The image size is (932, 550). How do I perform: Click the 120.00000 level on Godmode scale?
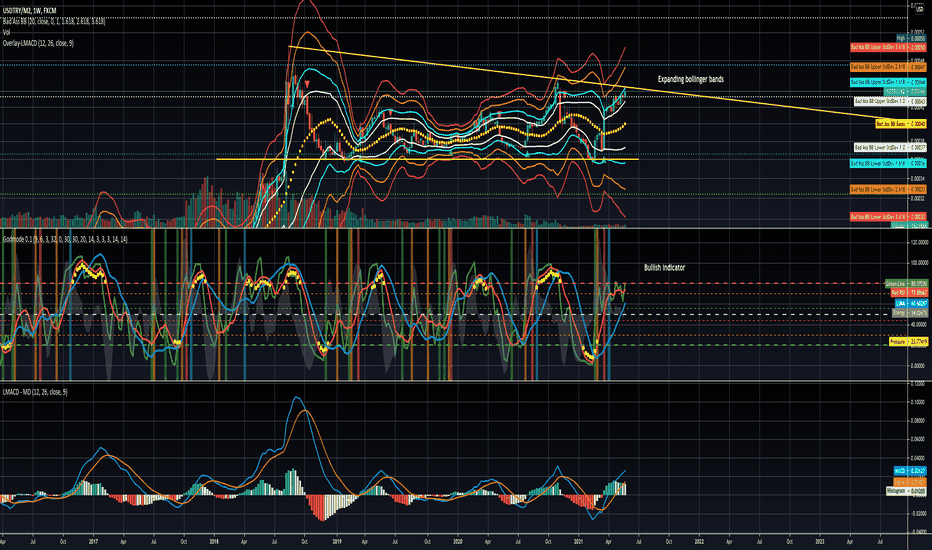click(919, 243)
